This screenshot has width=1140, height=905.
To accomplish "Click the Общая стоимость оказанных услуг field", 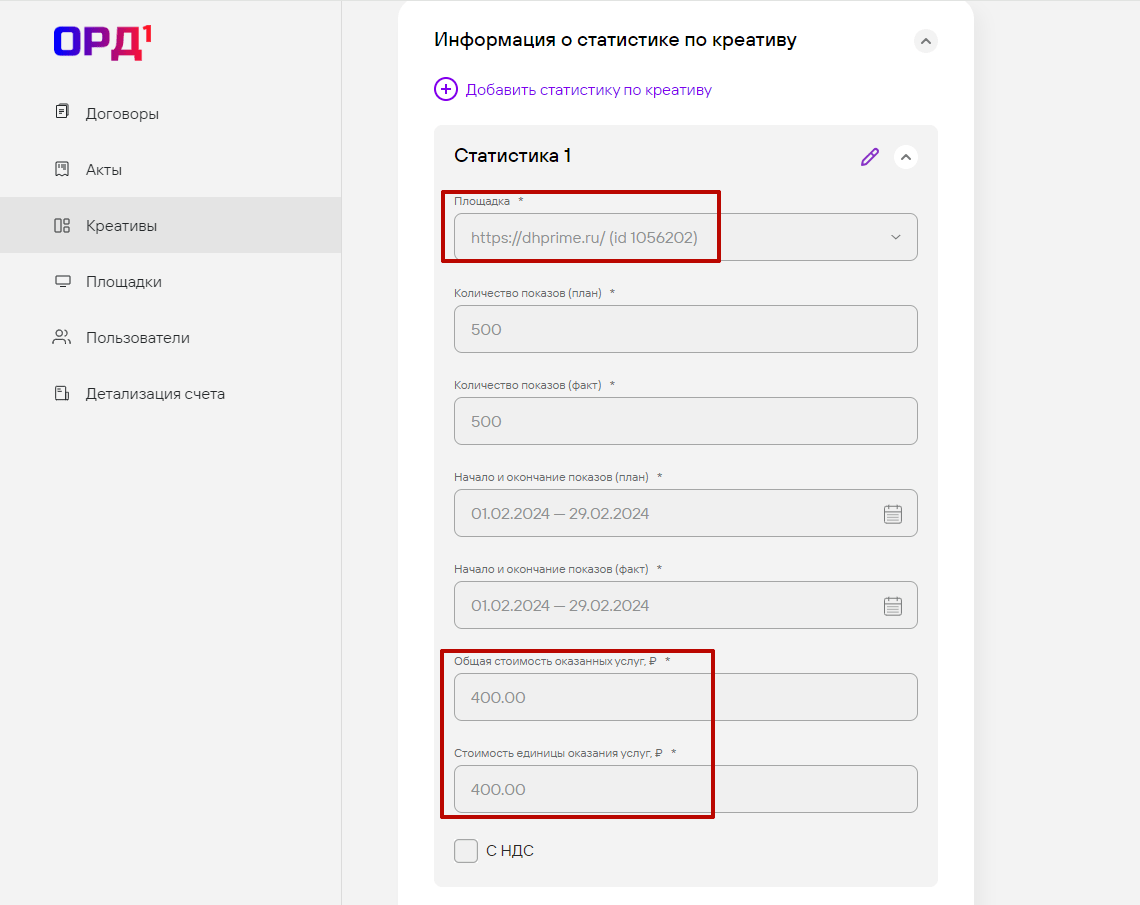I will [685, 697].
